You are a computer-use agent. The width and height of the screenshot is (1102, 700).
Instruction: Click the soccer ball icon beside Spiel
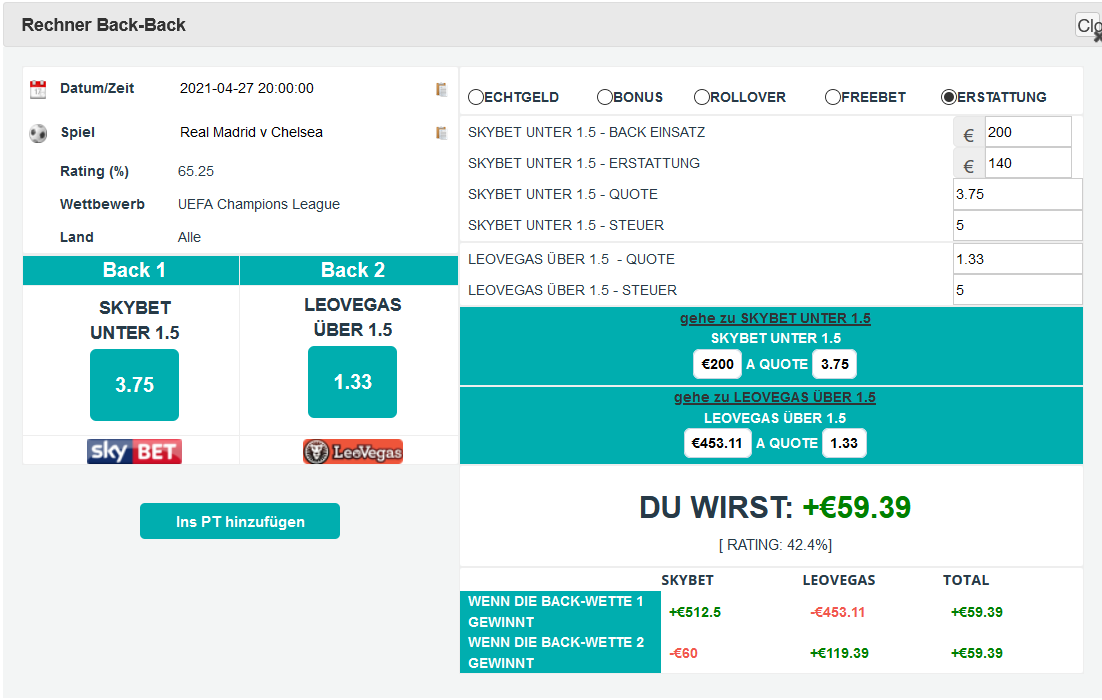(x=38, y=133)
